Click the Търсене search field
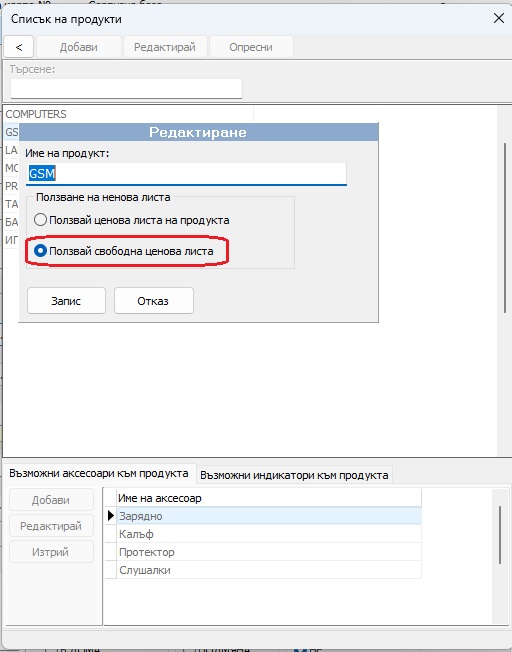This screenshot has width=512, height=652. tap(126, 89)
